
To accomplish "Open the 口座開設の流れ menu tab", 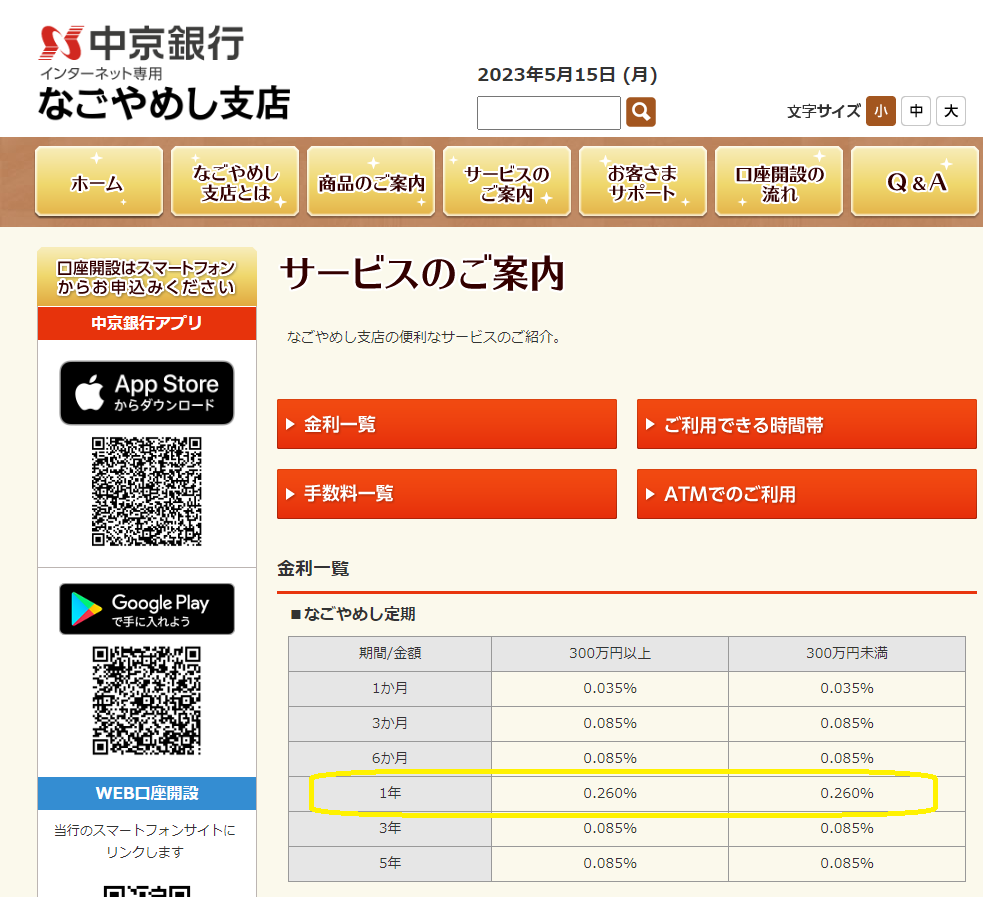I will [x=779, y=182].
